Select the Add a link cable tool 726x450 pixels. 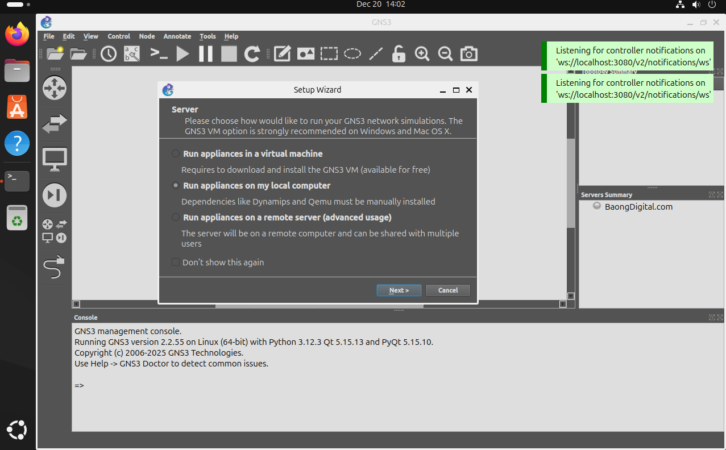[x=54, y=265]
